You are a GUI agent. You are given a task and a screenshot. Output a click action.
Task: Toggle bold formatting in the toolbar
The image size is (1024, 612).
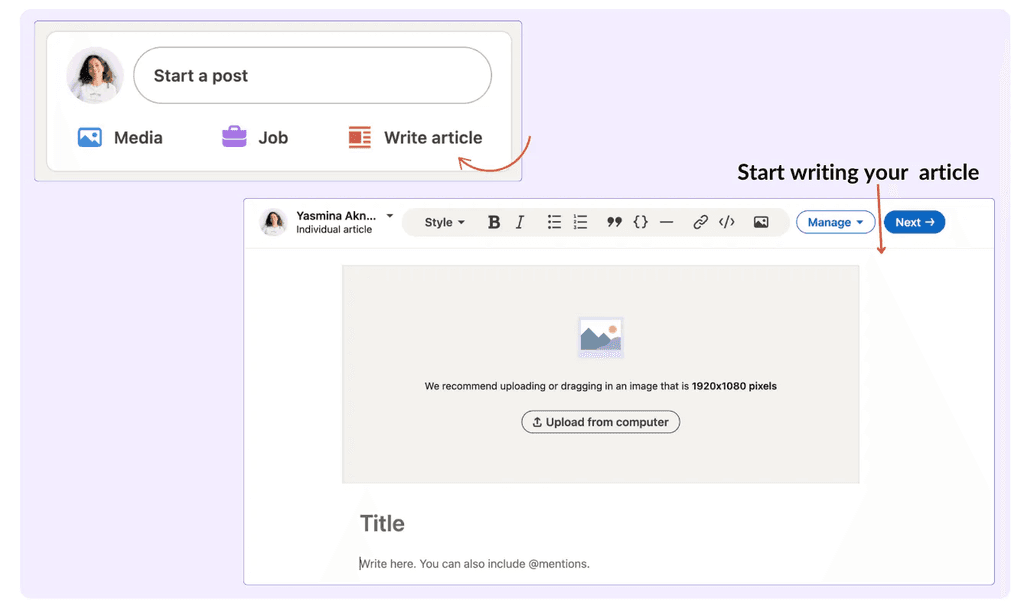(x=493, y=222)
